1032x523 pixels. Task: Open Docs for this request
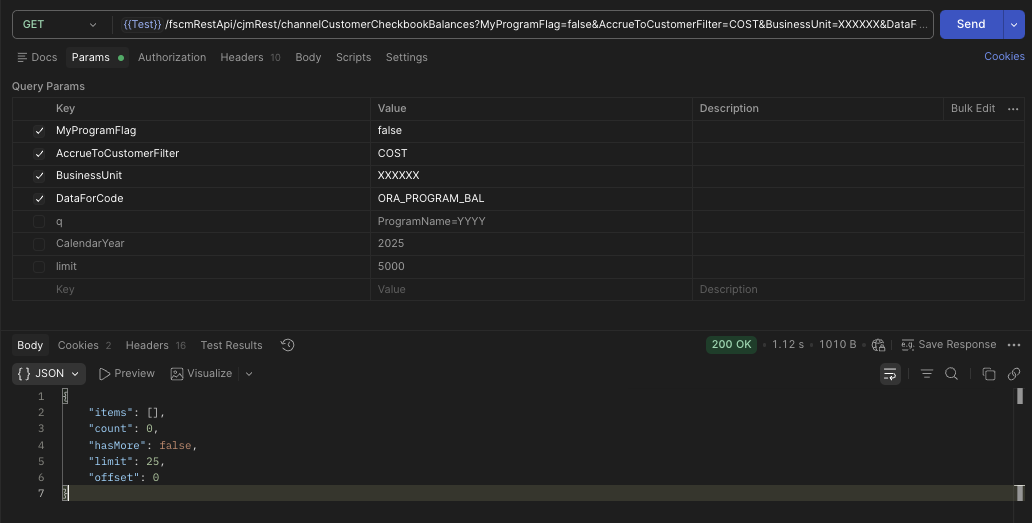[x=38, y=57]
